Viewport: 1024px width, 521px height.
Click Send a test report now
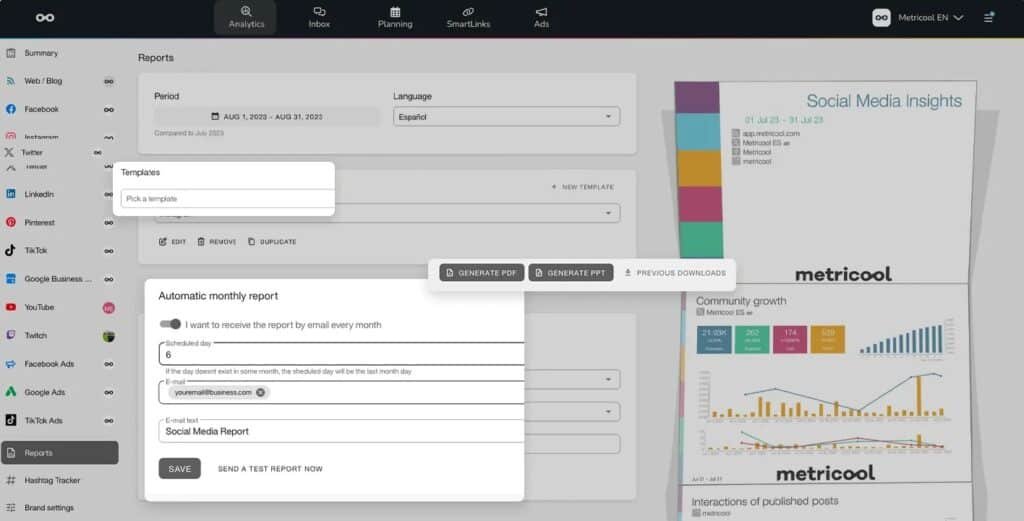pos(270,469)
